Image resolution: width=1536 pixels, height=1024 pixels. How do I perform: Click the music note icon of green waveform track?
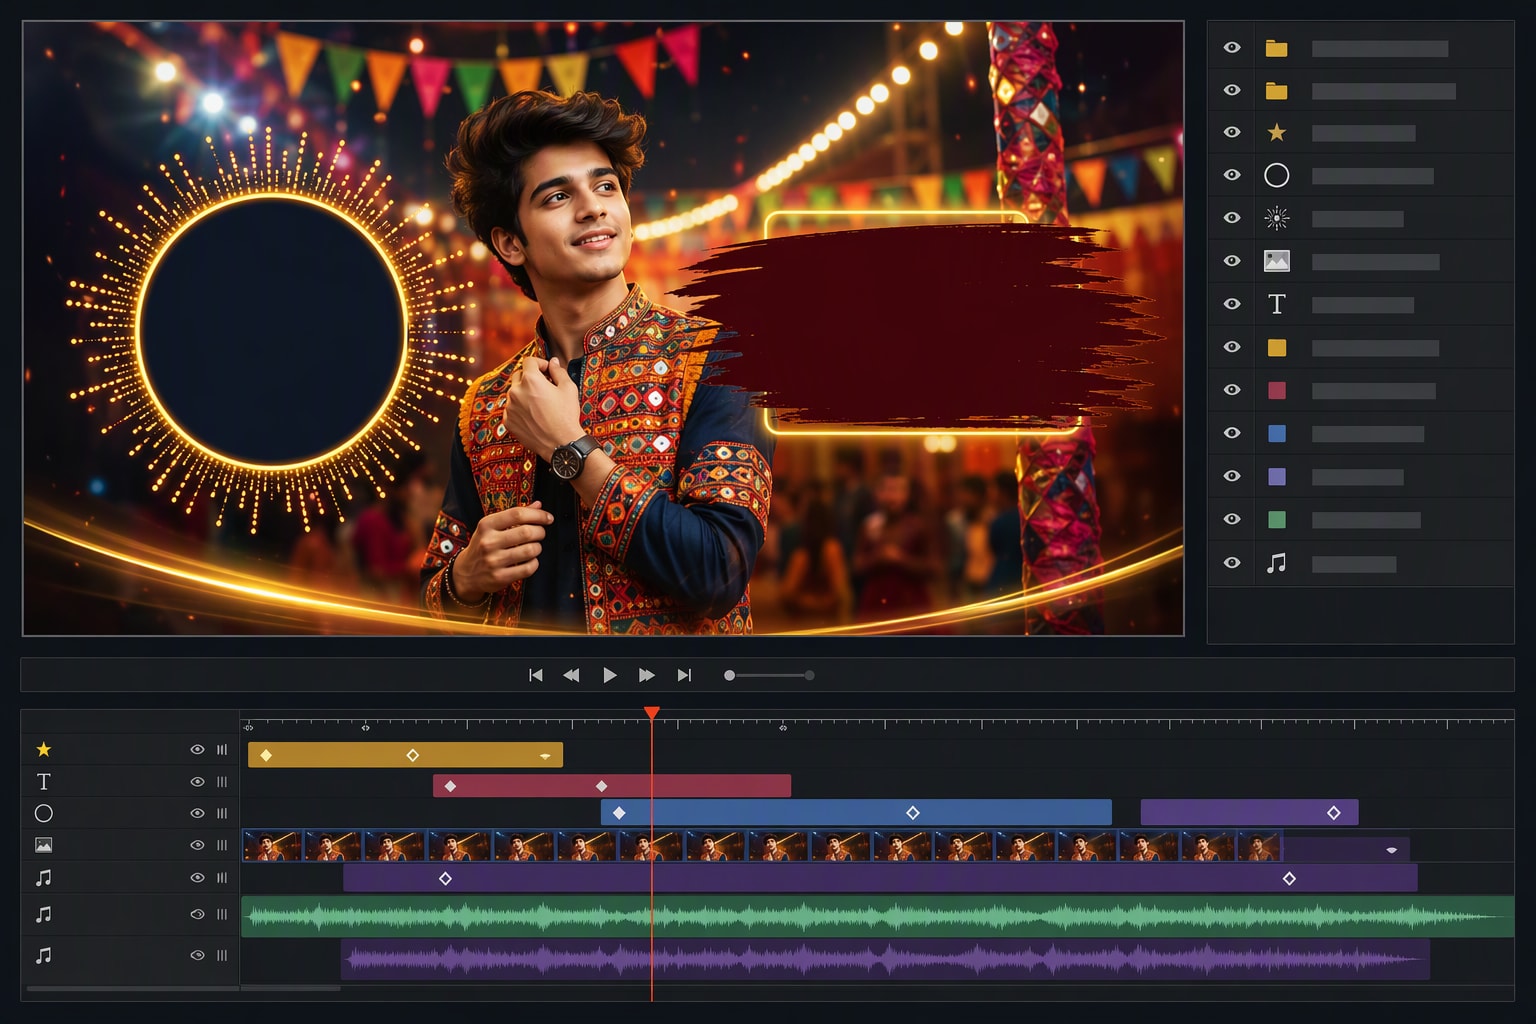coord(43,914)
